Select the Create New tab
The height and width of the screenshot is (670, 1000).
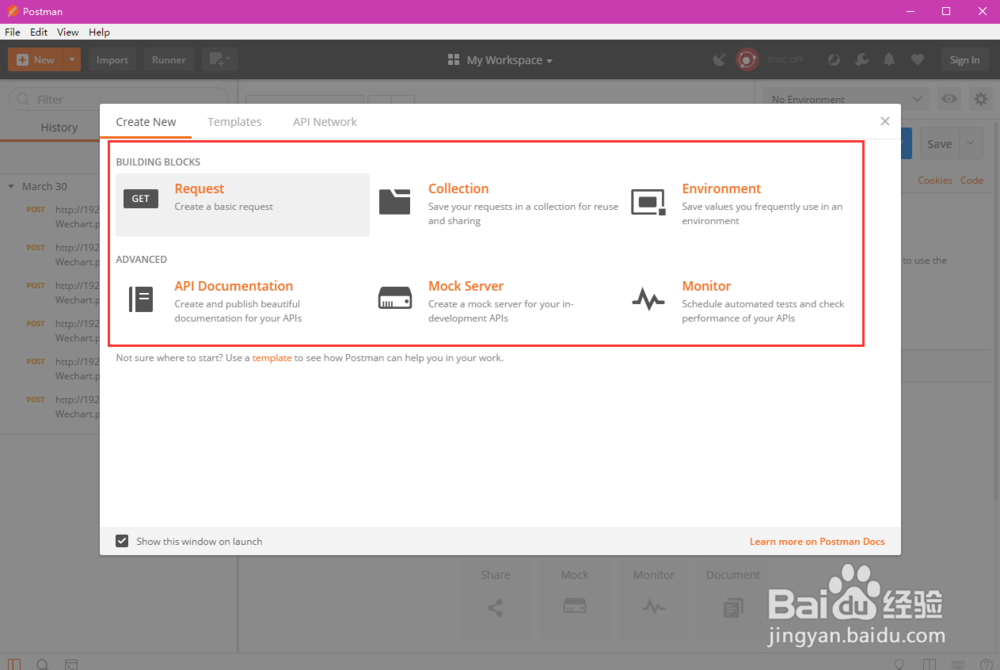pyautogui.click(x=145, y=122)
